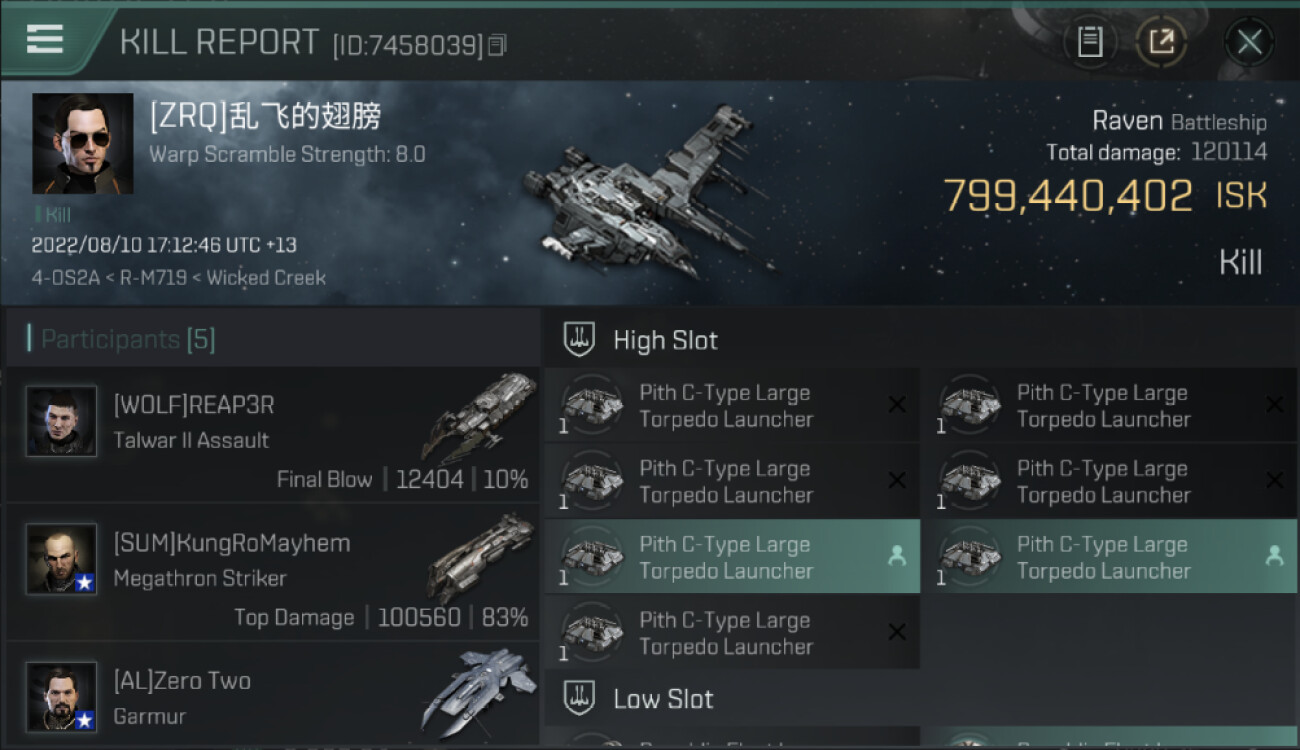Screen dimensions: 1300x750
Task: Select first Pith C-Type Torpedo Launcher entry
Action: tap(732, 406)
